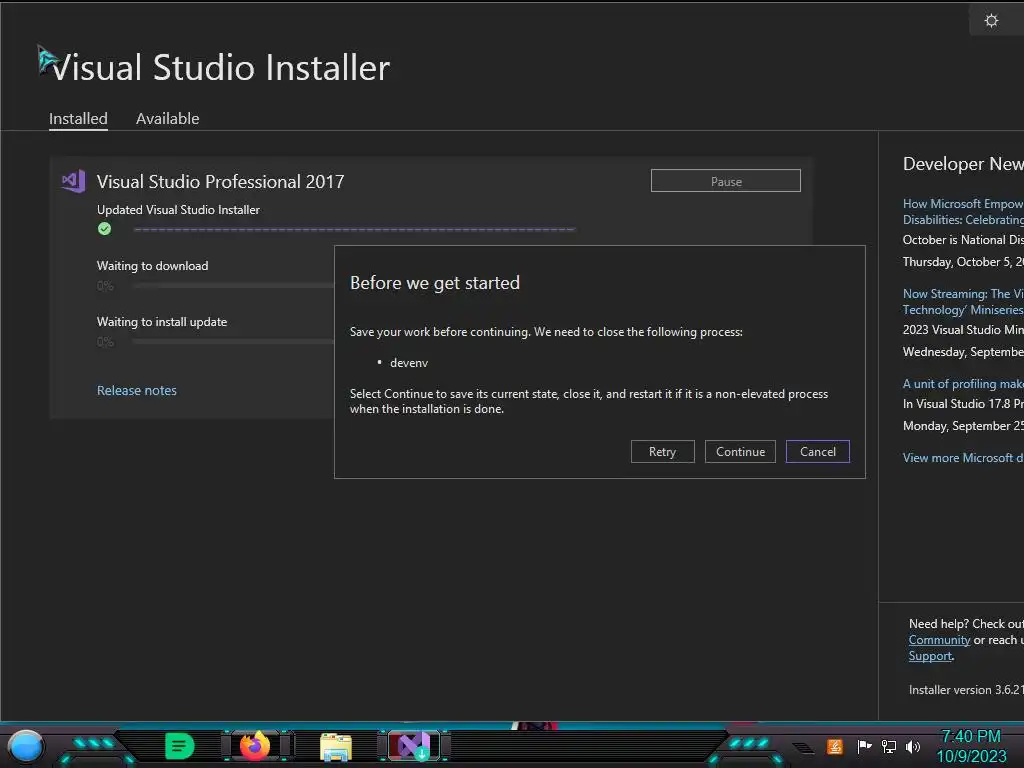Open the Action Center flag tray icon
This screenshot has height=768, width=1024.
[x=864, y=746]
